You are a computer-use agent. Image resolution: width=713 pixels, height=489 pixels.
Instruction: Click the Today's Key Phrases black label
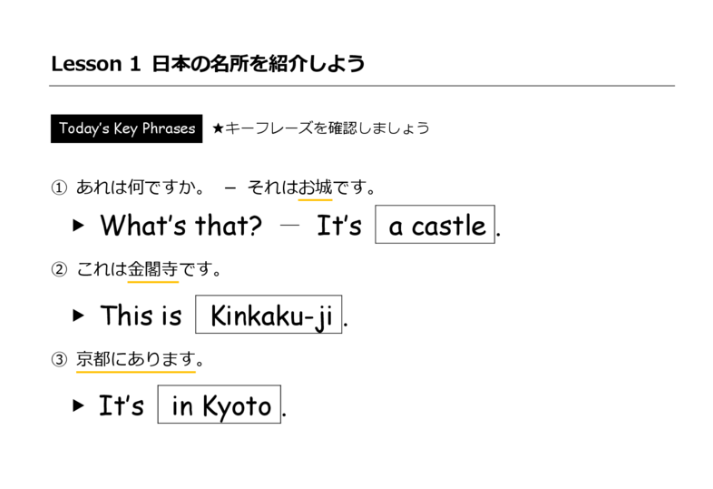tap(126, 128)
